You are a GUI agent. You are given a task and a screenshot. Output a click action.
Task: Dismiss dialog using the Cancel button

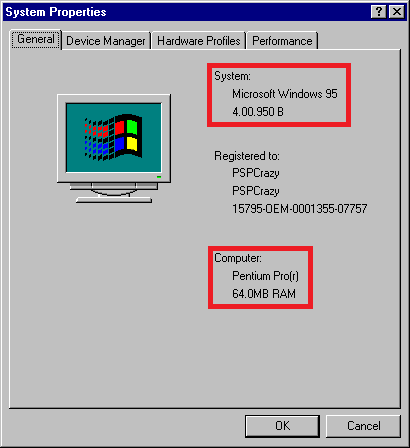click(363, 426)
